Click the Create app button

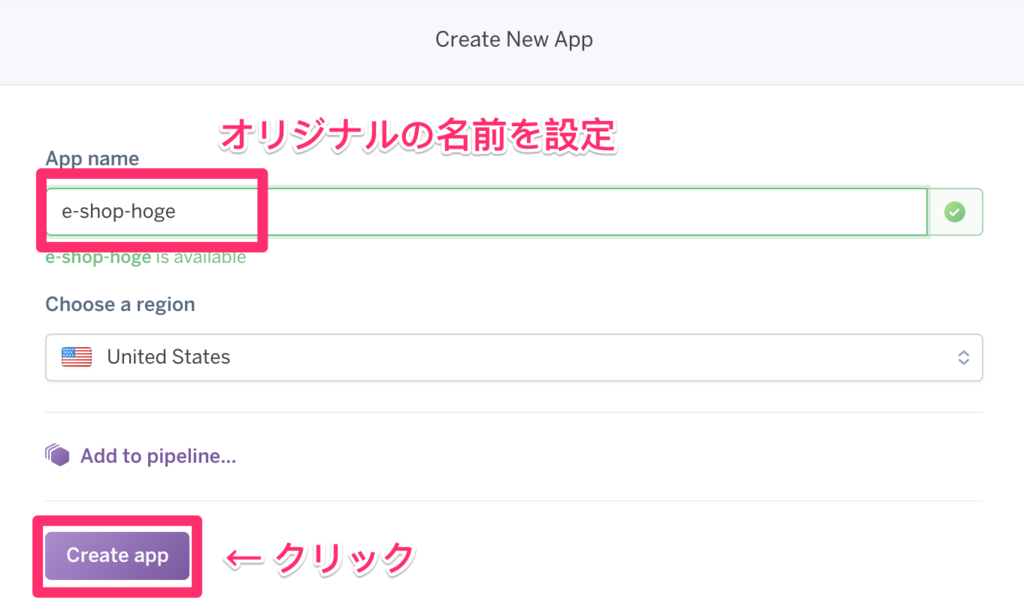click(x=116, y=555)
